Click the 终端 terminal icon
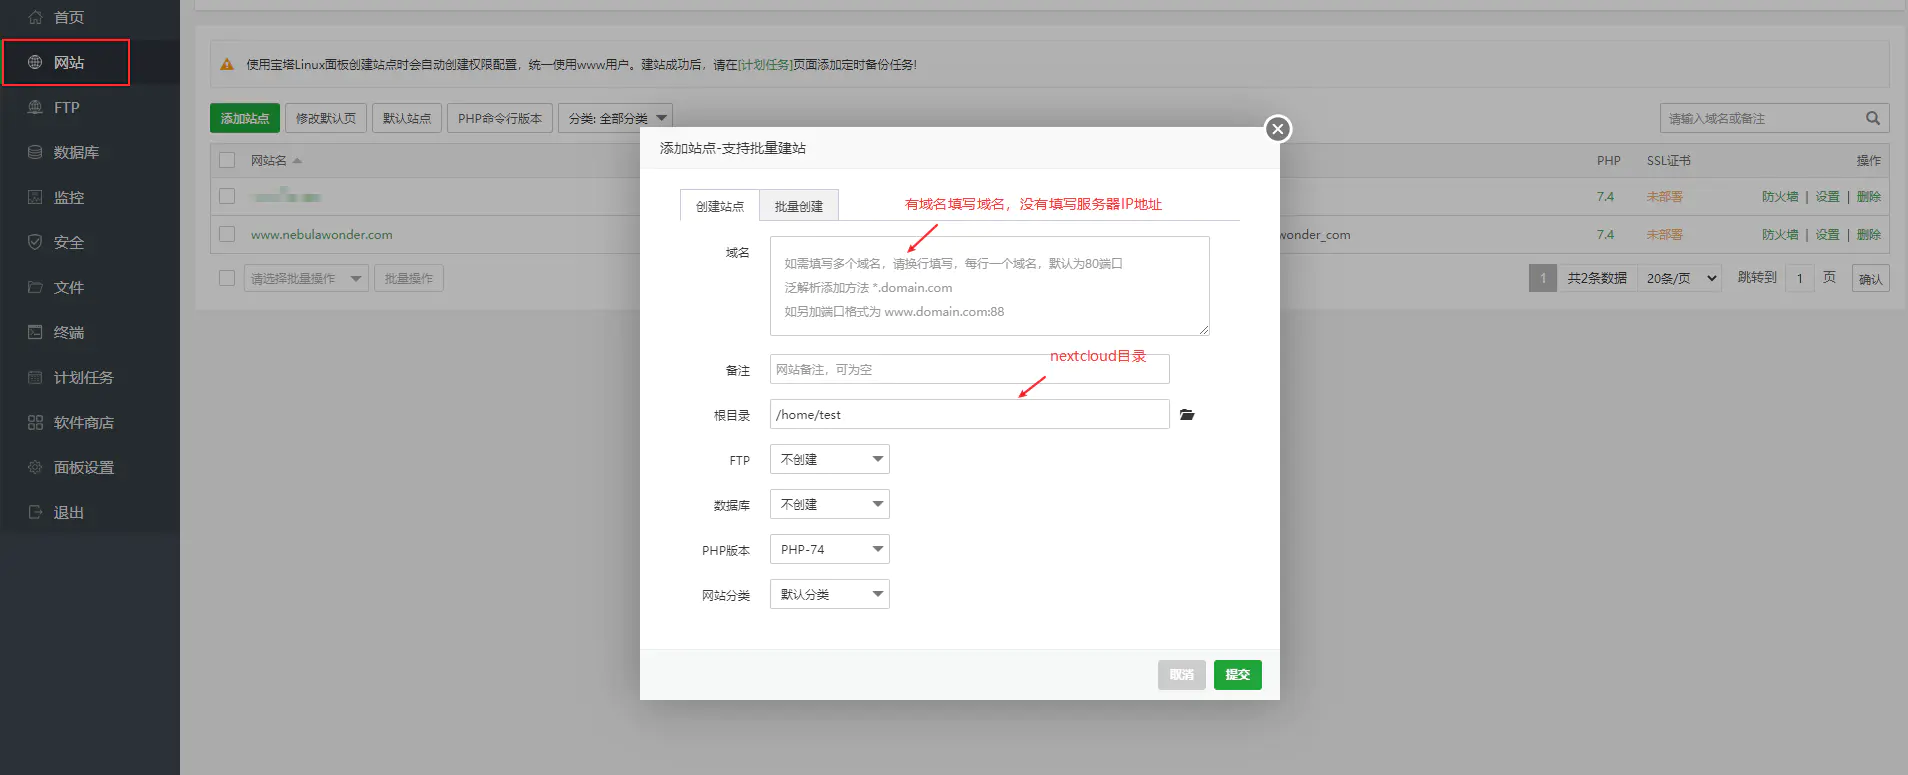 coord(35,332)
